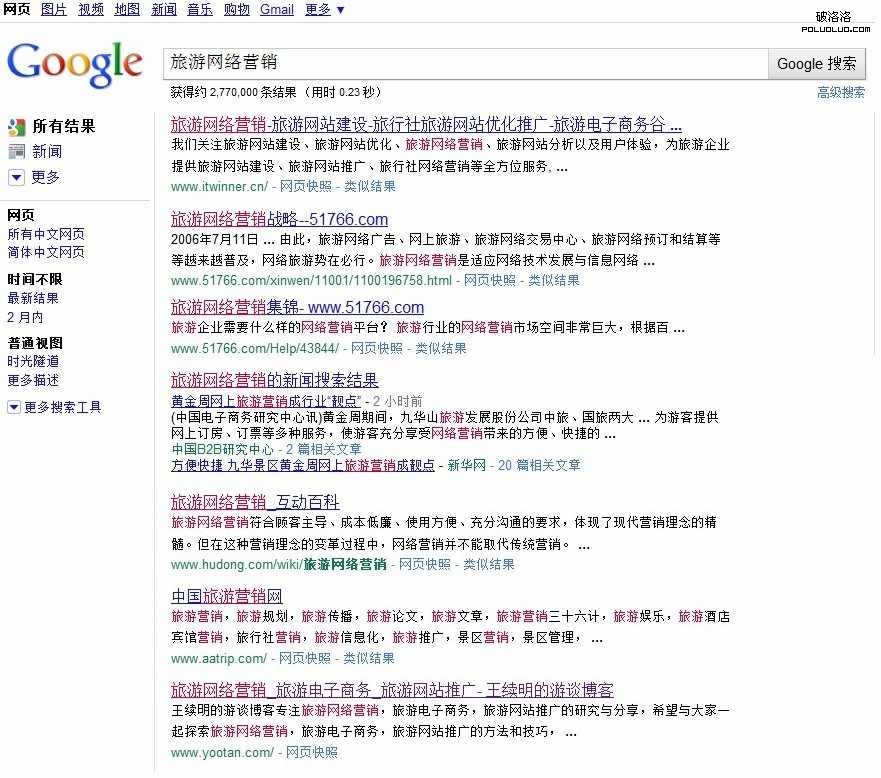Select the 简体中文网页 filter
This screenshot has width=881, height=778.
click(48, 251)
